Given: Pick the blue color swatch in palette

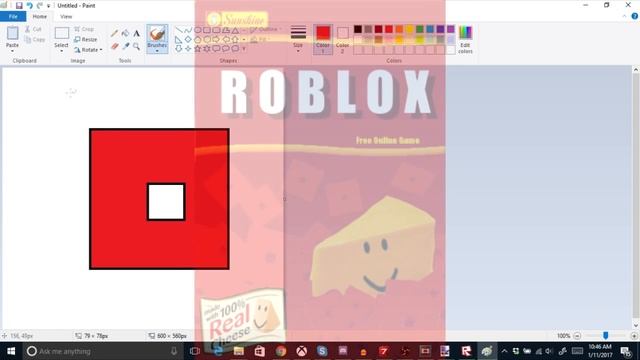Looking at the screenshot, I should 430,29.
